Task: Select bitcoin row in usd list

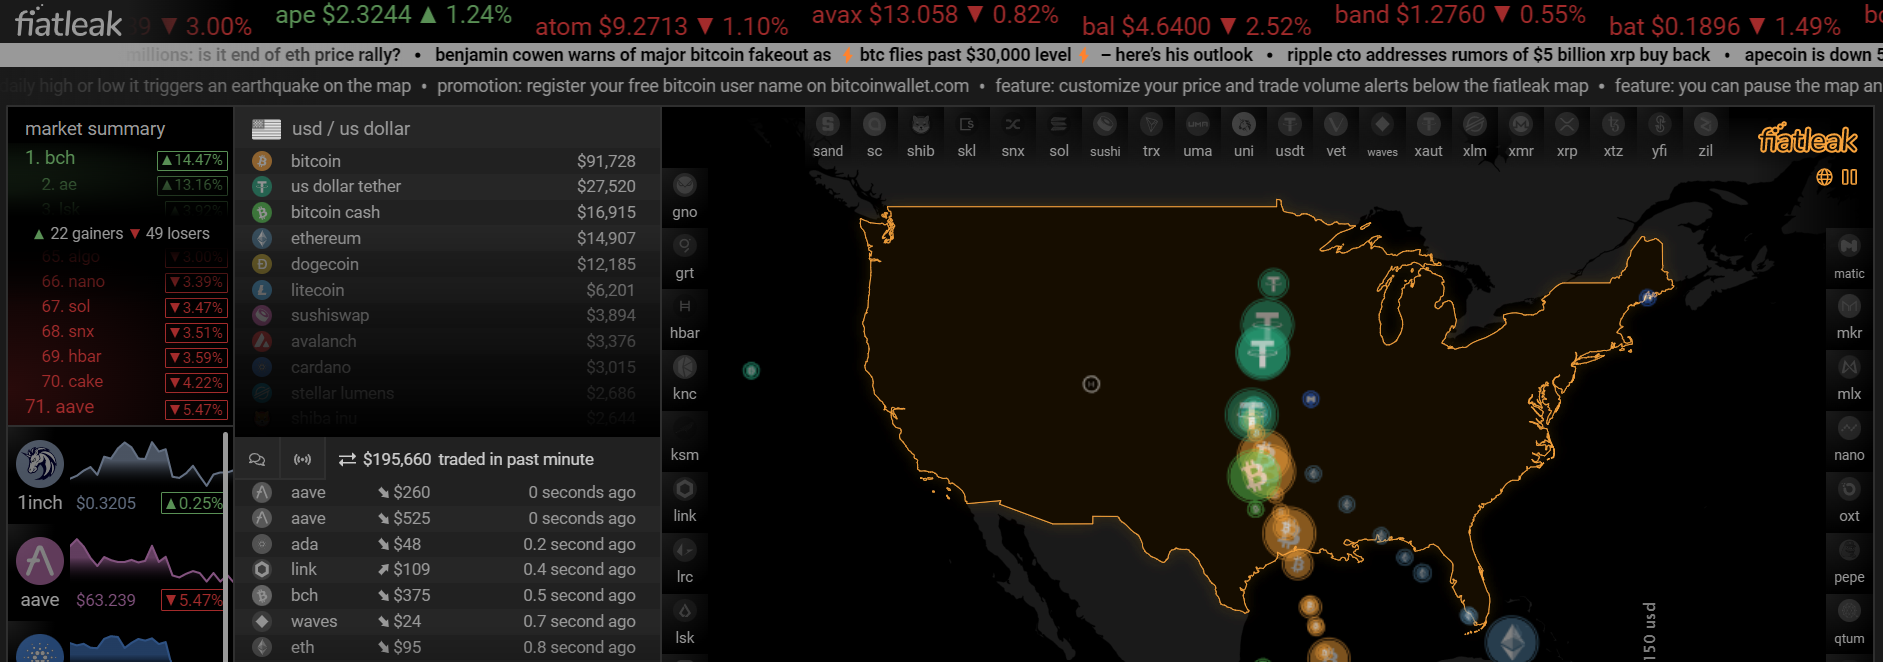Action: (x=447, y=161)
